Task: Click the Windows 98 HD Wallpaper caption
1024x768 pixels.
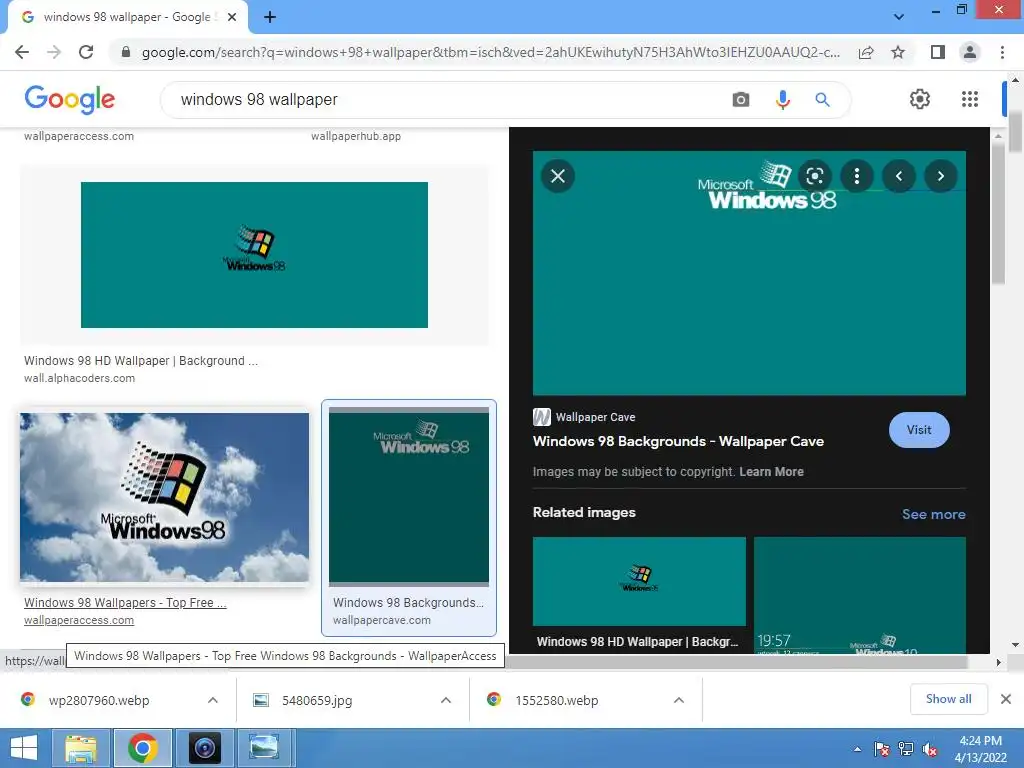Action: (x=141, y=360)
